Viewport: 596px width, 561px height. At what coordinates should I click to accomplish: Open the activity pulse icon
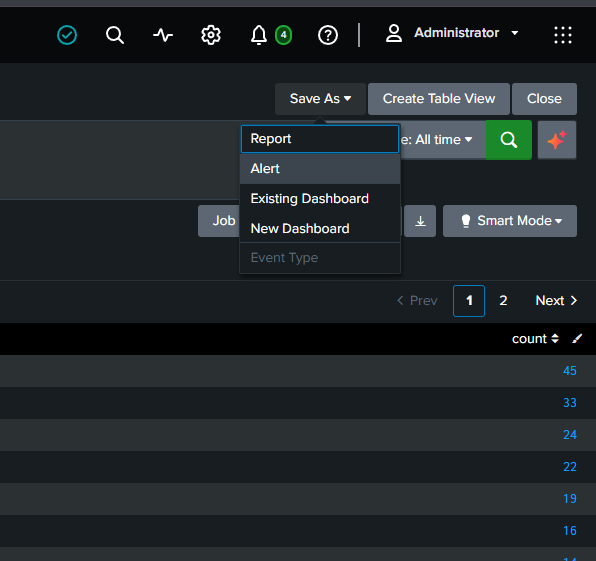163,35
